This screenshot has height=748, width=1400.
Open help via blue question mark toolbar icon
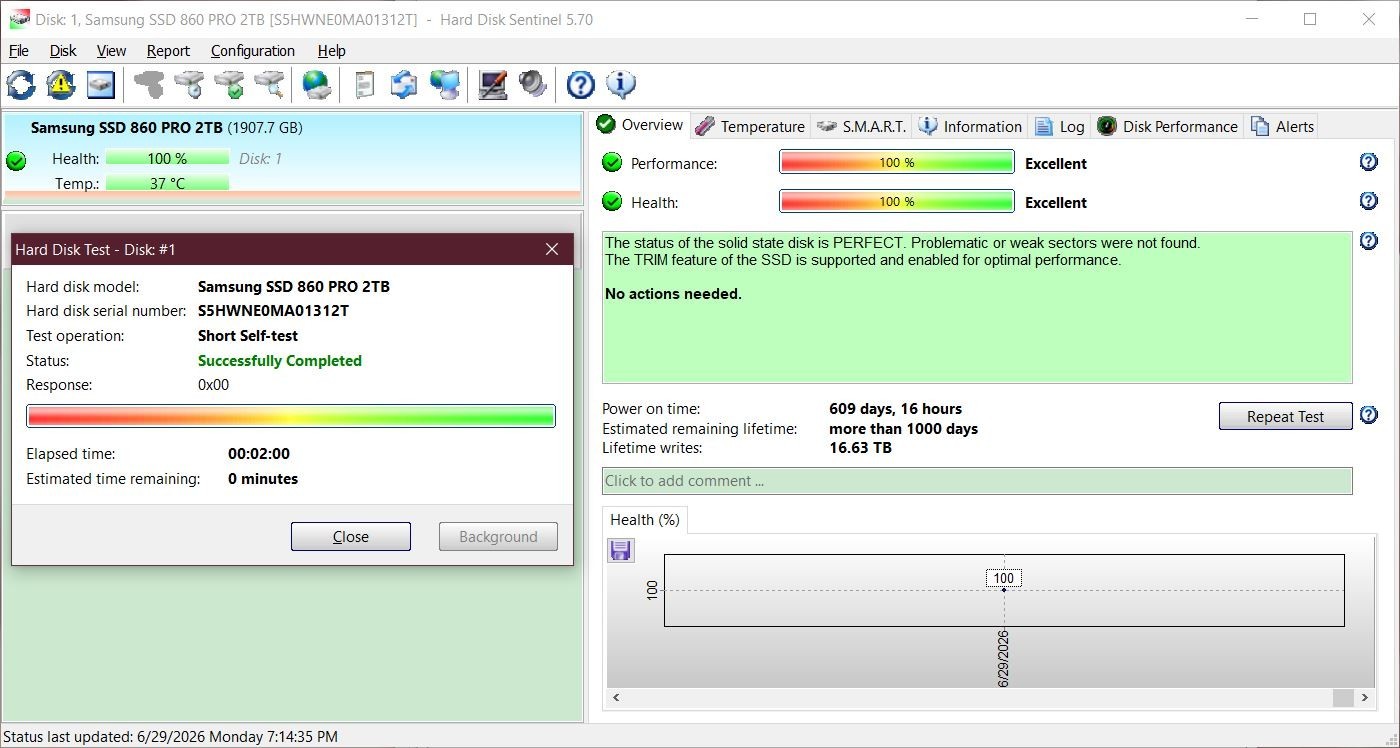click(x=581, y=85)
